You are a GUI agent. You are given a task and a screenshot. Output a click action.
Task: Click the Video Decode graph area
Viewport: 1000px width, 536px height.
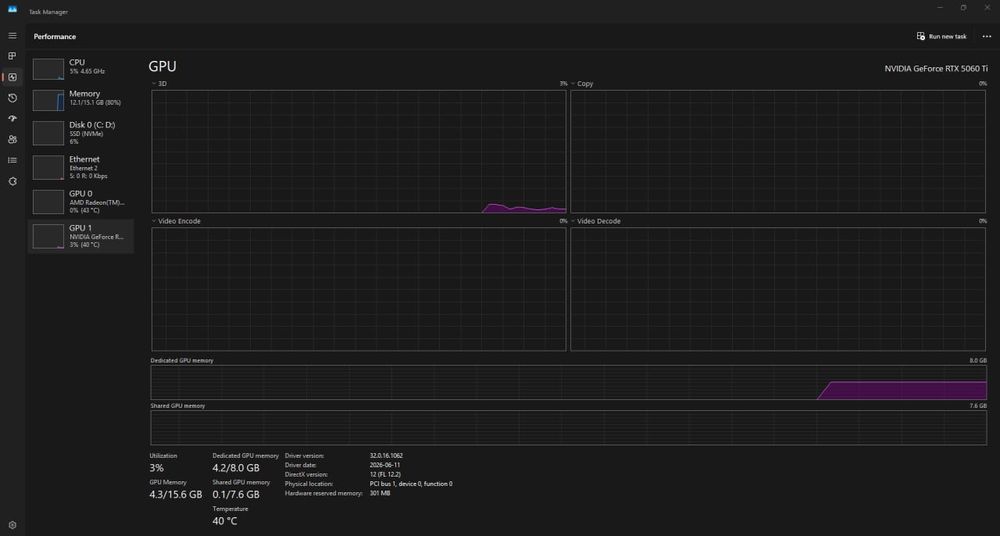(x=778, y=289)
